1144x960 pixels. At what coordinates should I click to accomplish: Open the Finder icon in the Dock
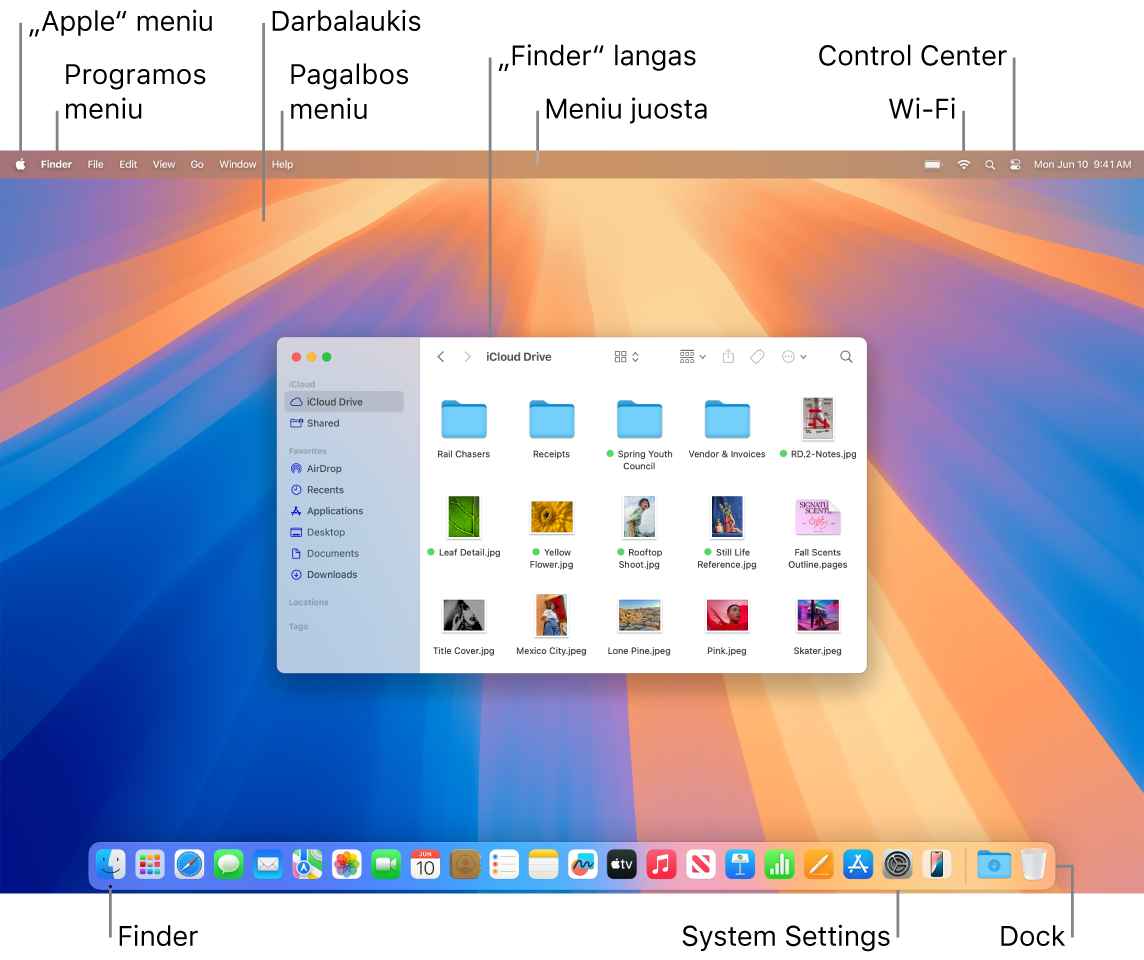click(111, 865)
